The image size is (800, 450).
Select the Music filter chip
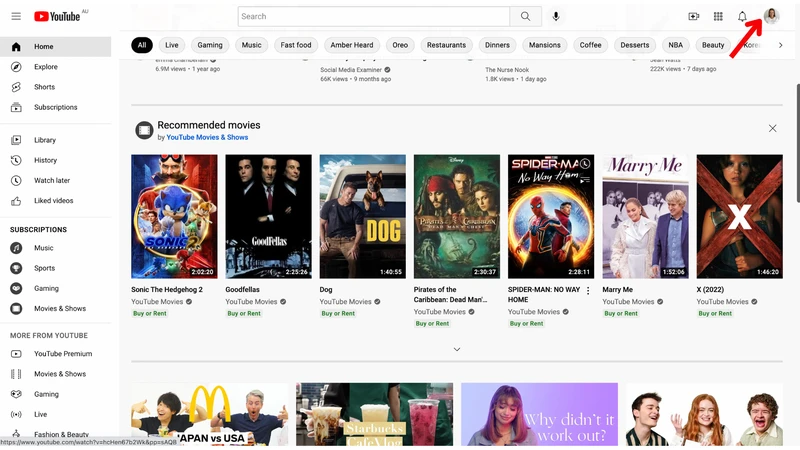252,45
